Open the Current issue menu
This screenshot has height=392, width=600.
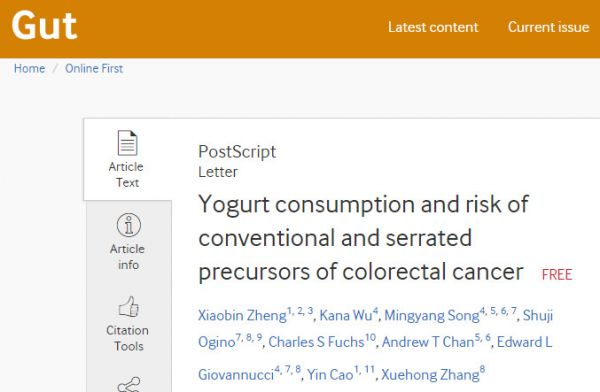pyautogui.click(x=548, y=27)
